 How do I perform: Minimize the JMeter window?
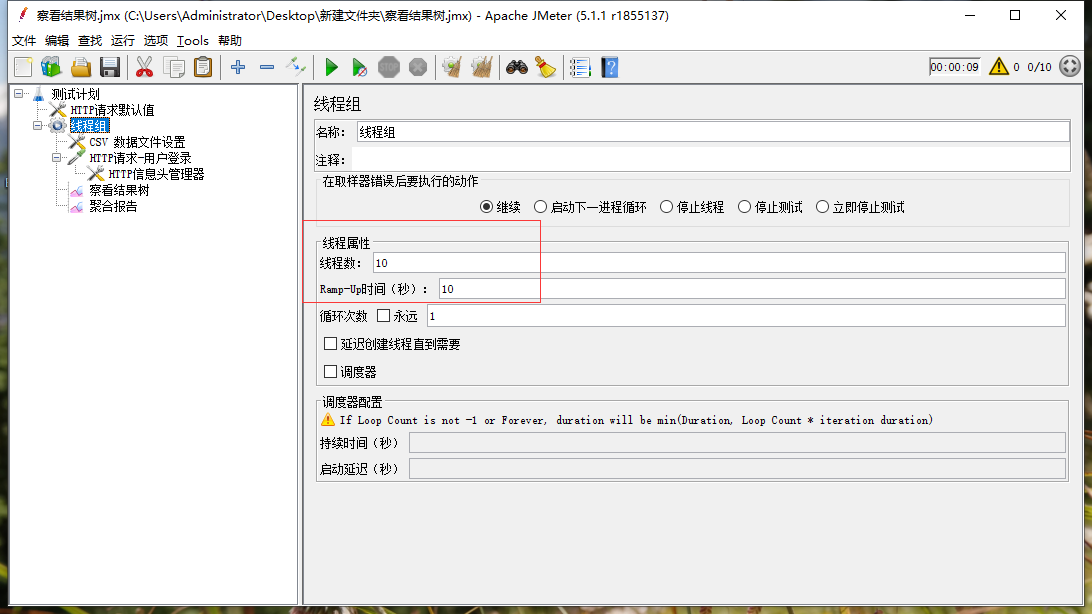[970, 15]
